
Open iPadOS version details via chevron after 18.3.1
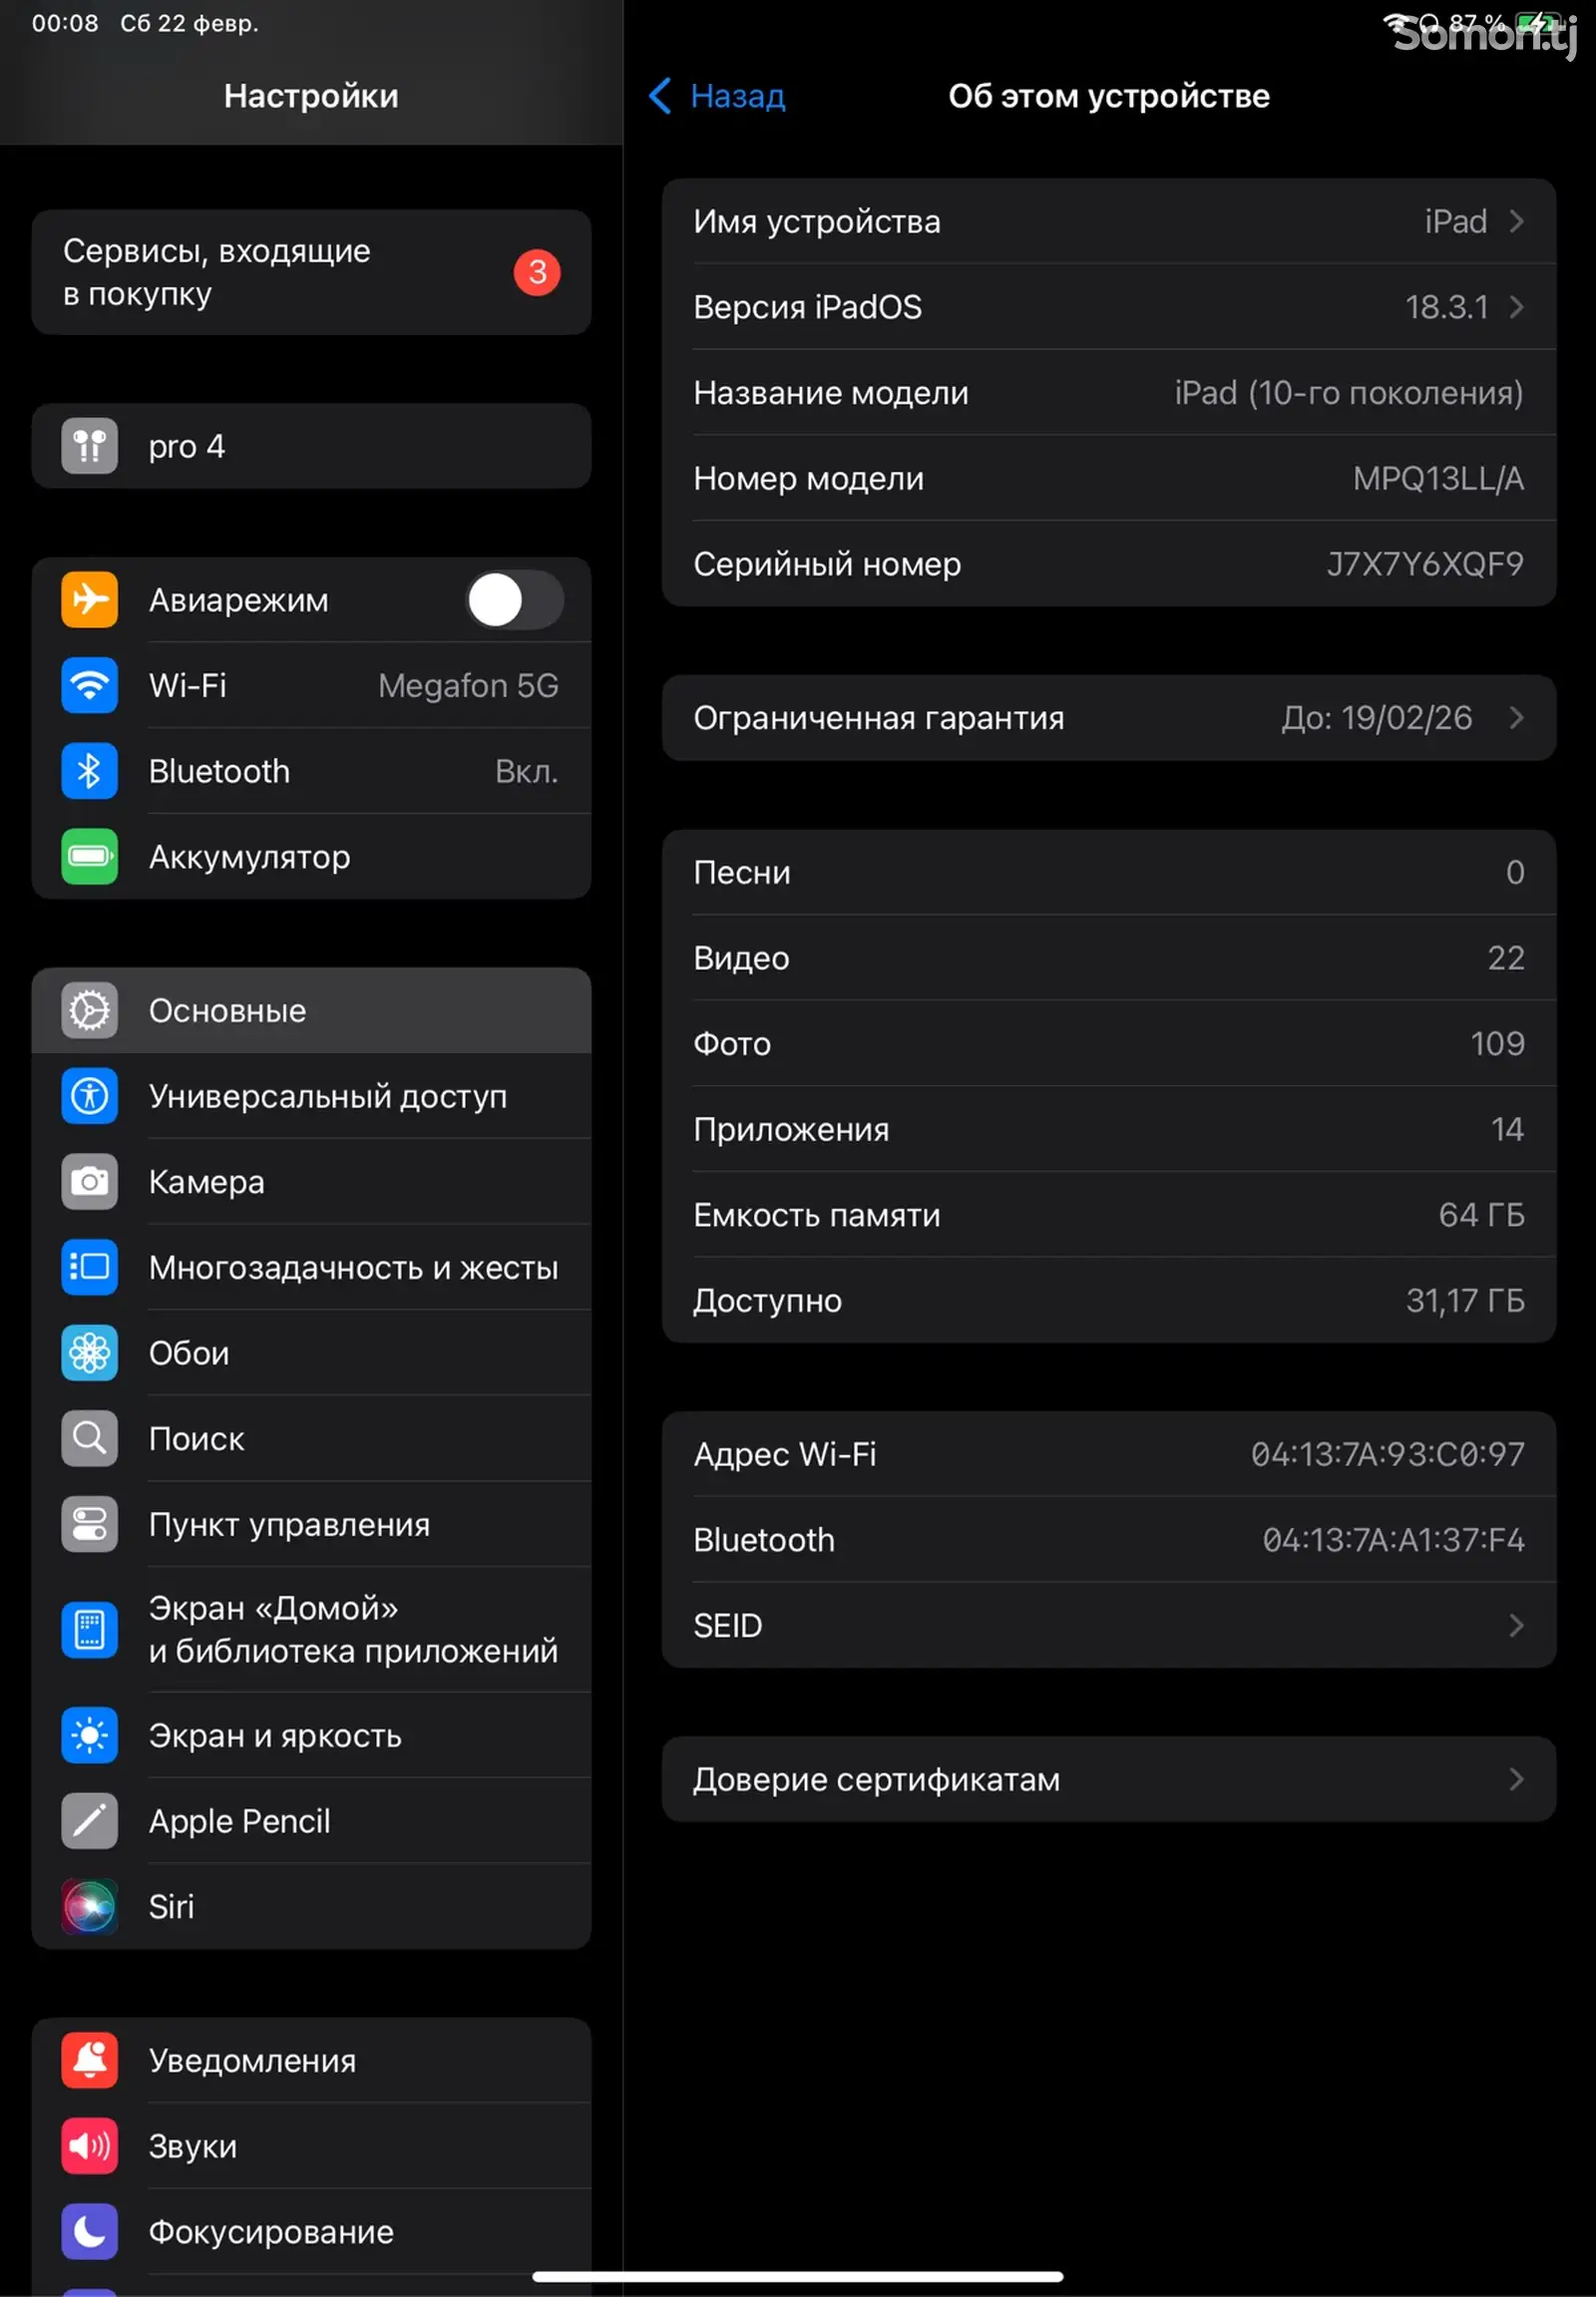pyautogui.click(x=1516, y=307)
